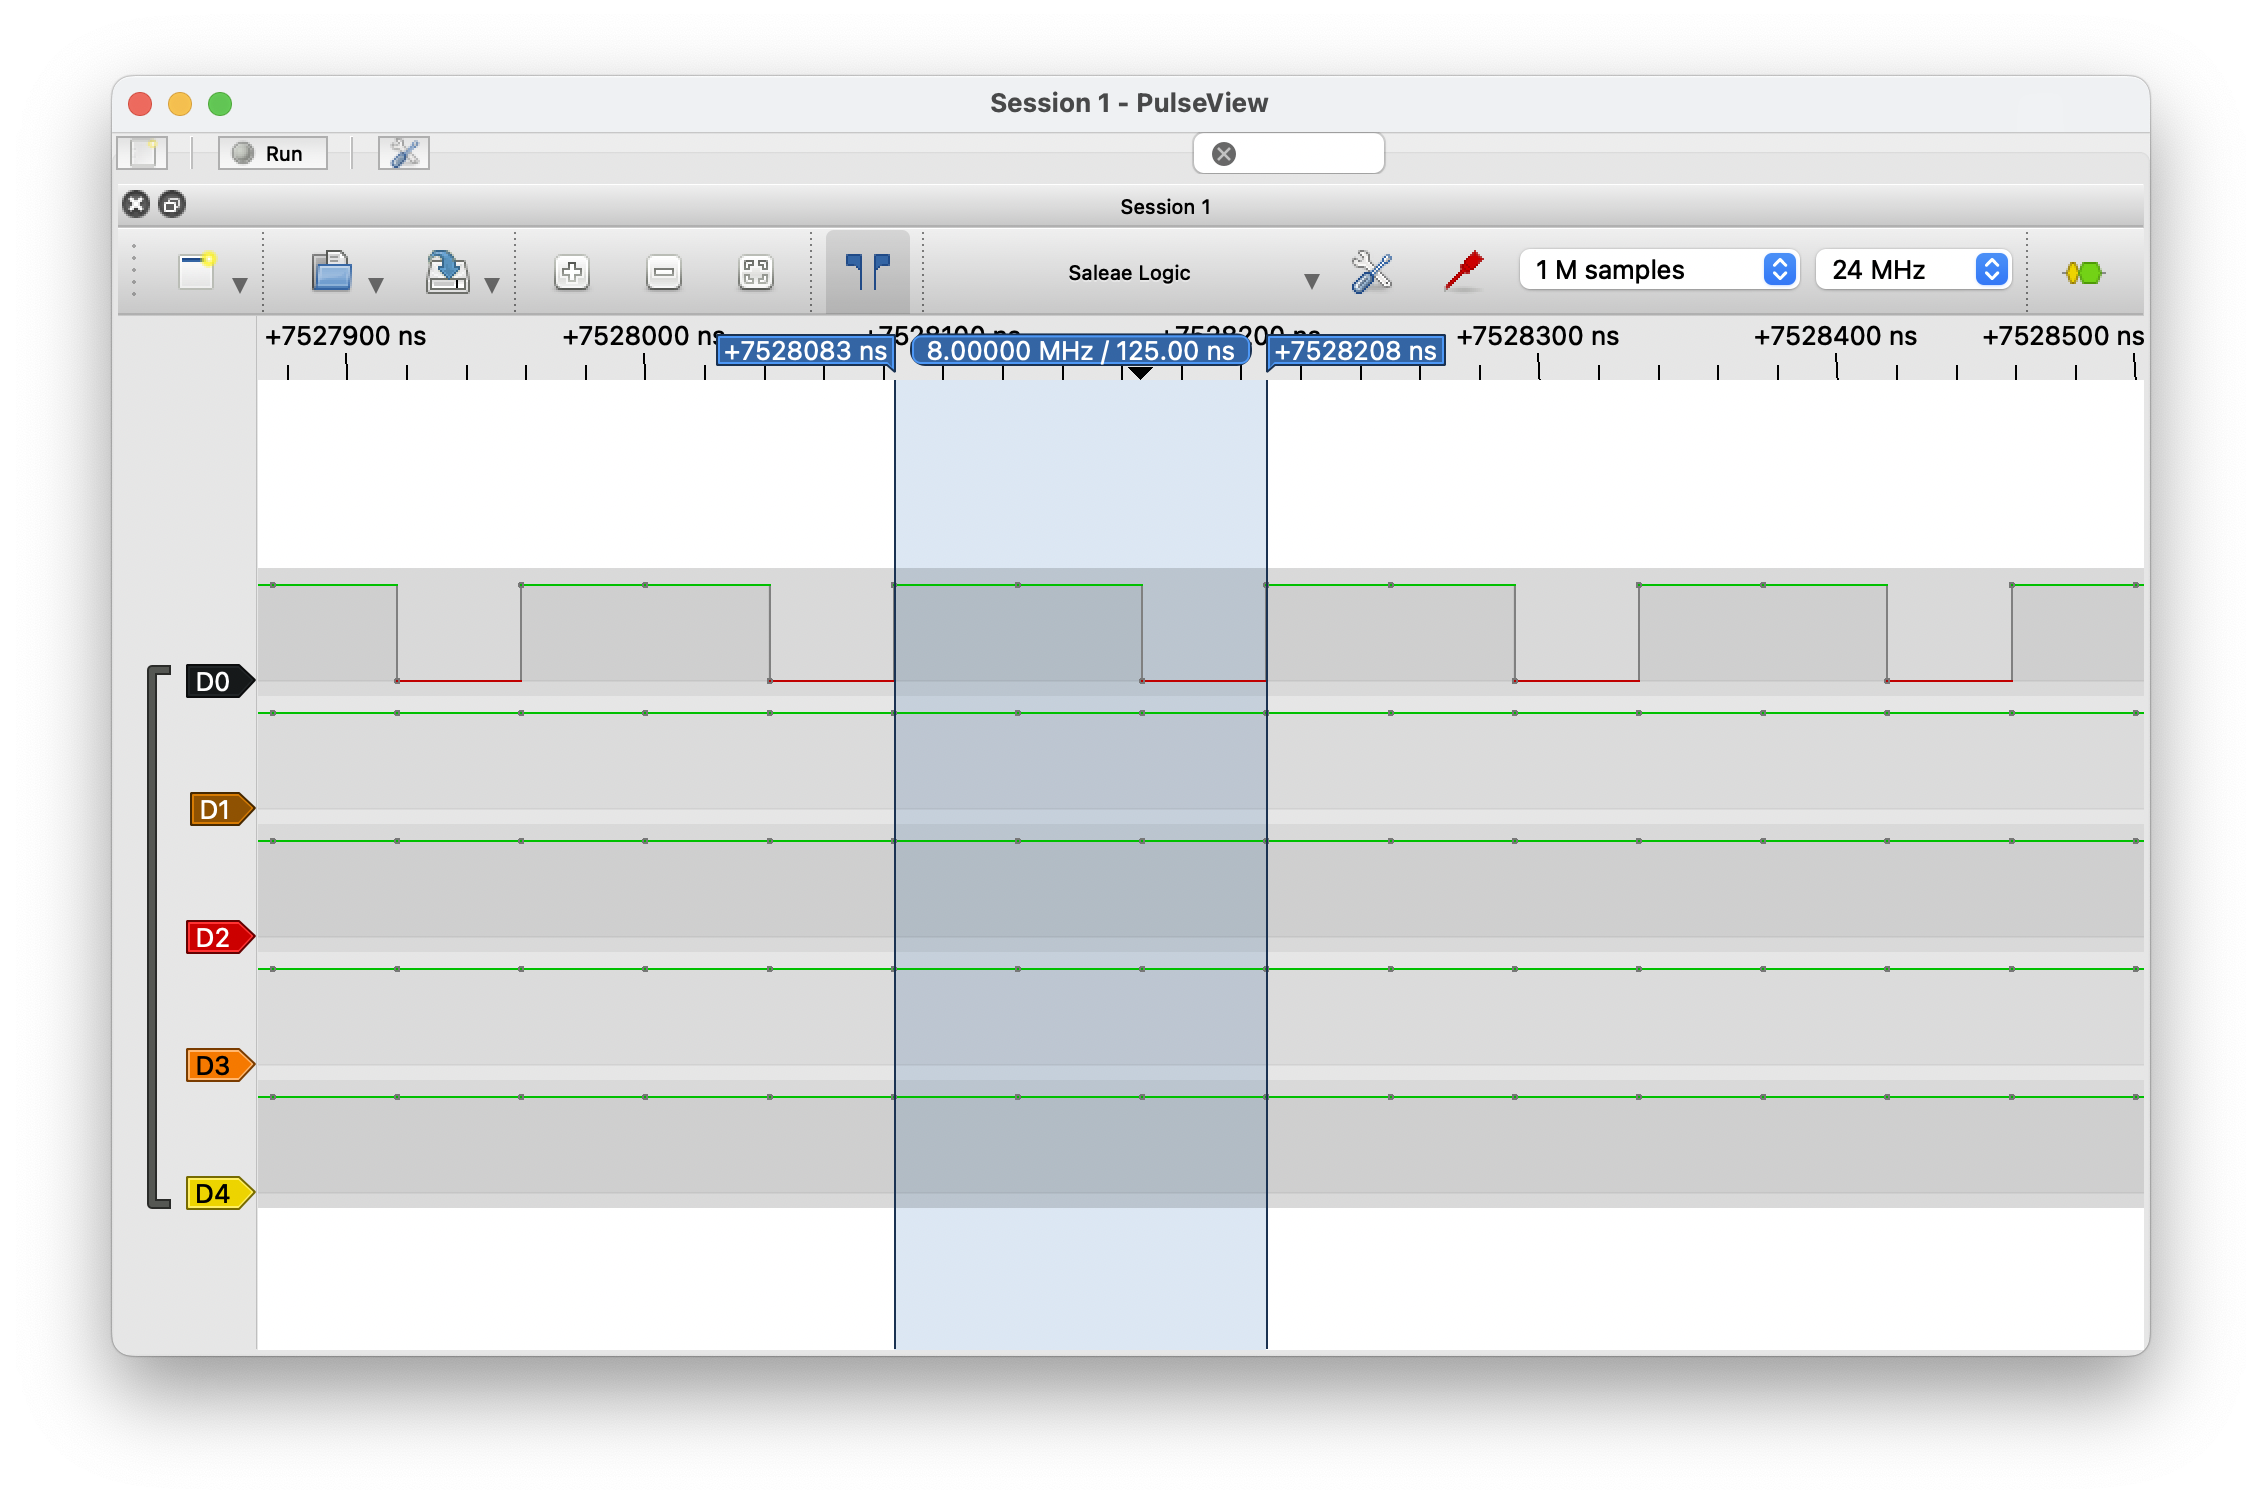The image size is (2262, 1504).
Task: Expand the Saleae Logic device dropdown arrow
Action: pyautogui.click(x=1311, y=282)
